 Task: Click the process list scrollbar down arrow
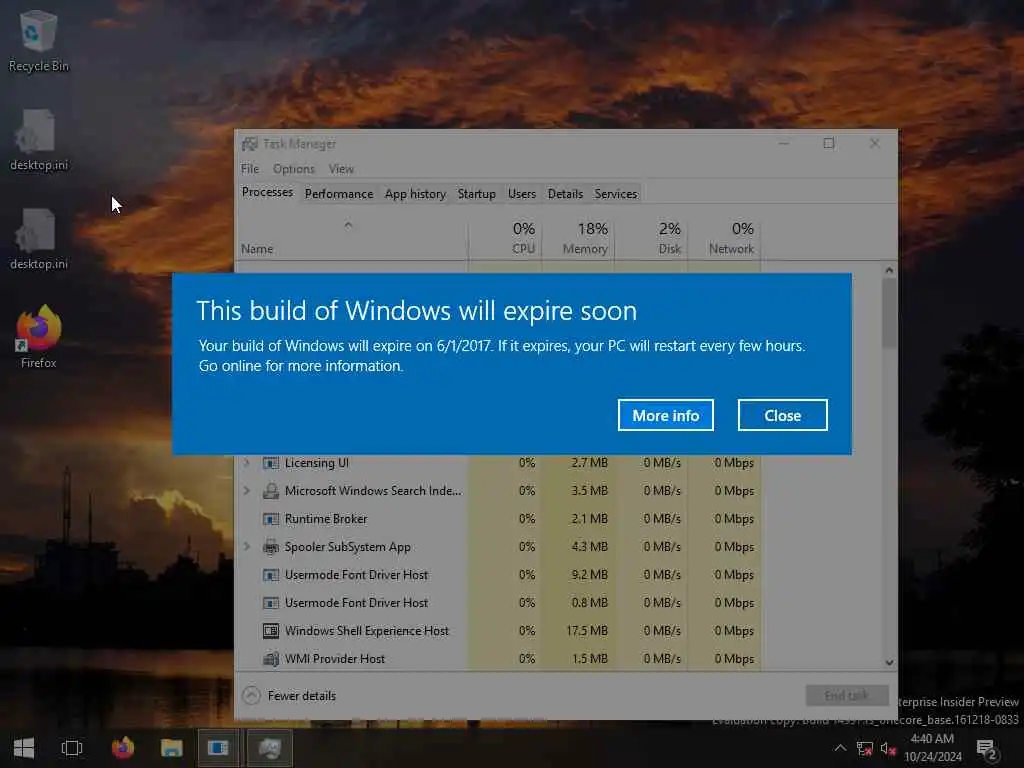click(x=889, y=662)
